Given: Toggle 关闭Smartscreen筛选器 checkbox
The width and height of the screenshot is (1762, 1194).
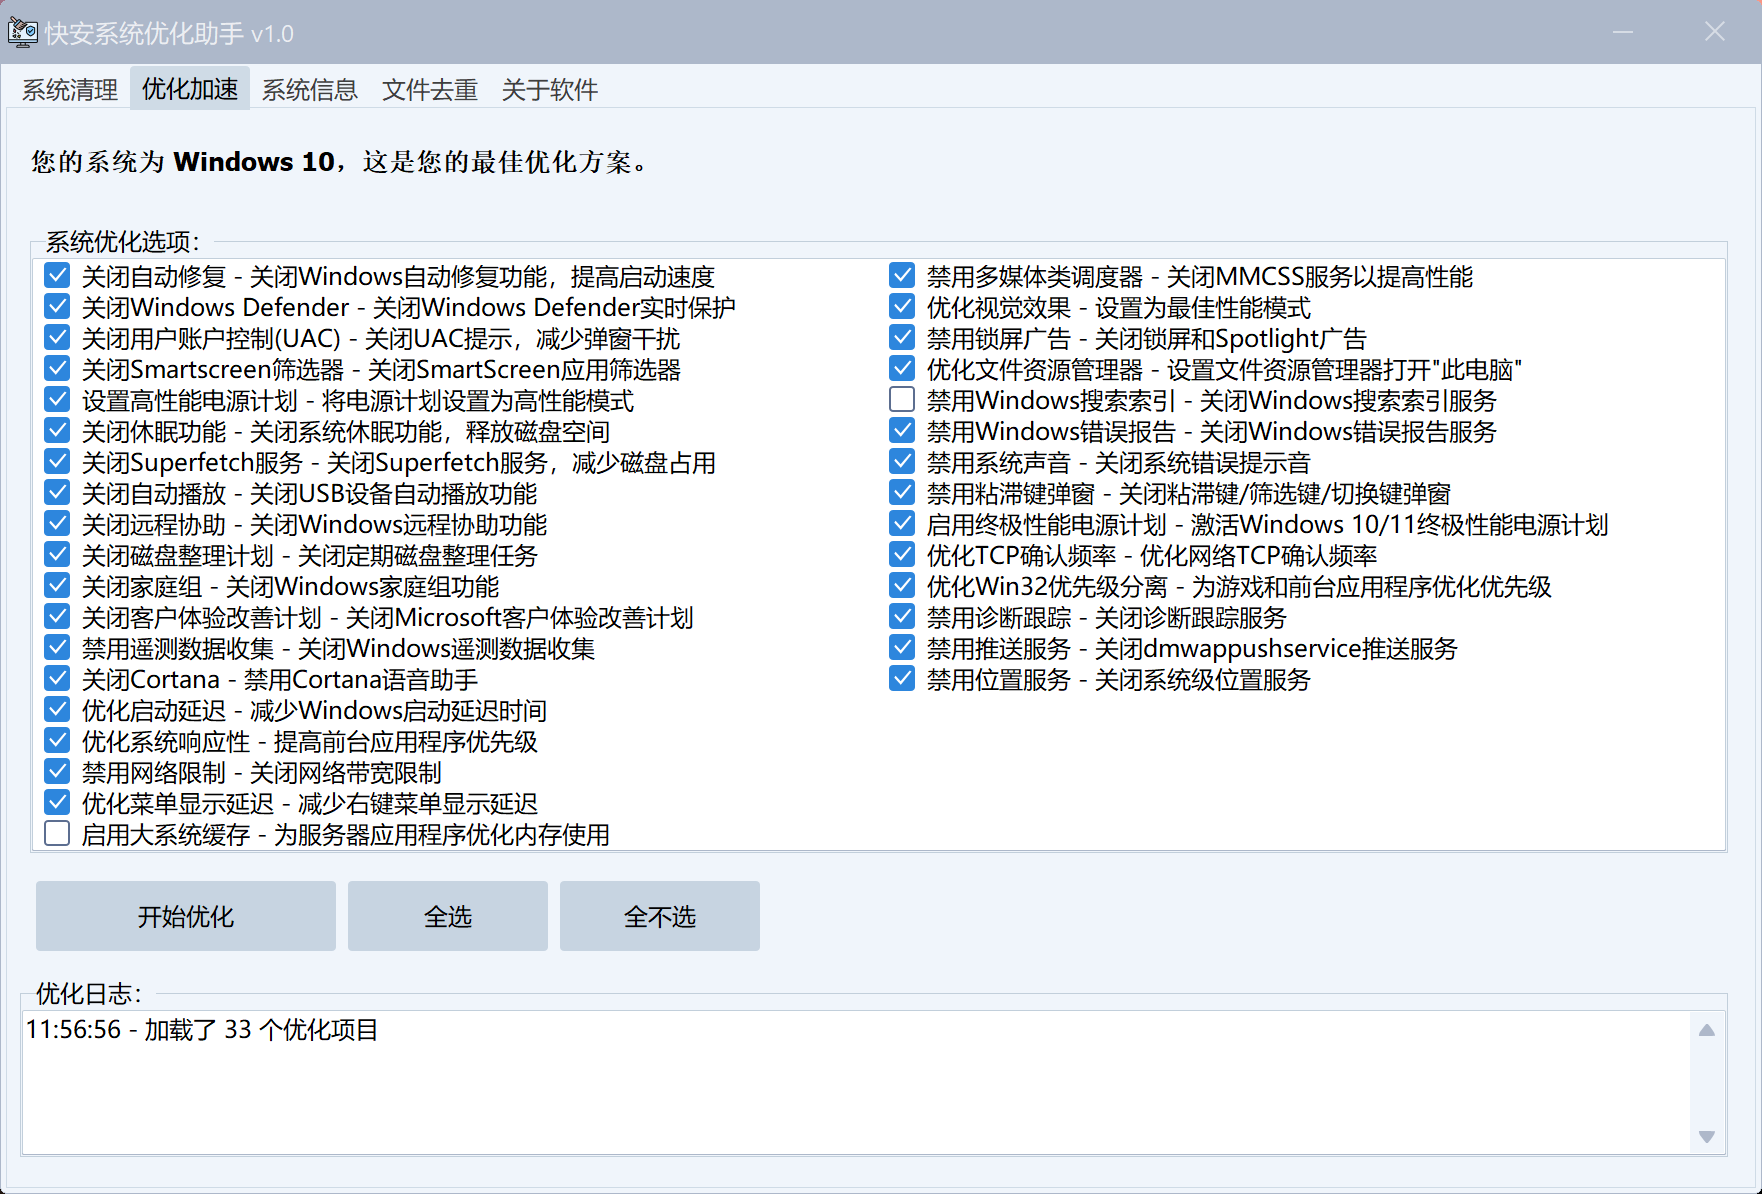Looking at the screenshot, I should coord(58,369).
